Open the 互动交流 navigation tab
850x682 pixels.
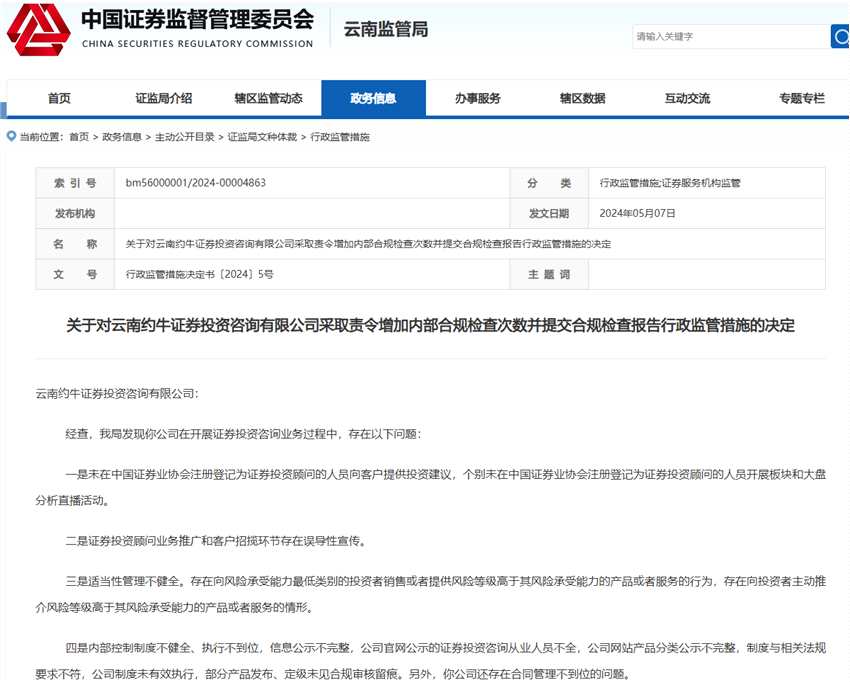(687, 98)
